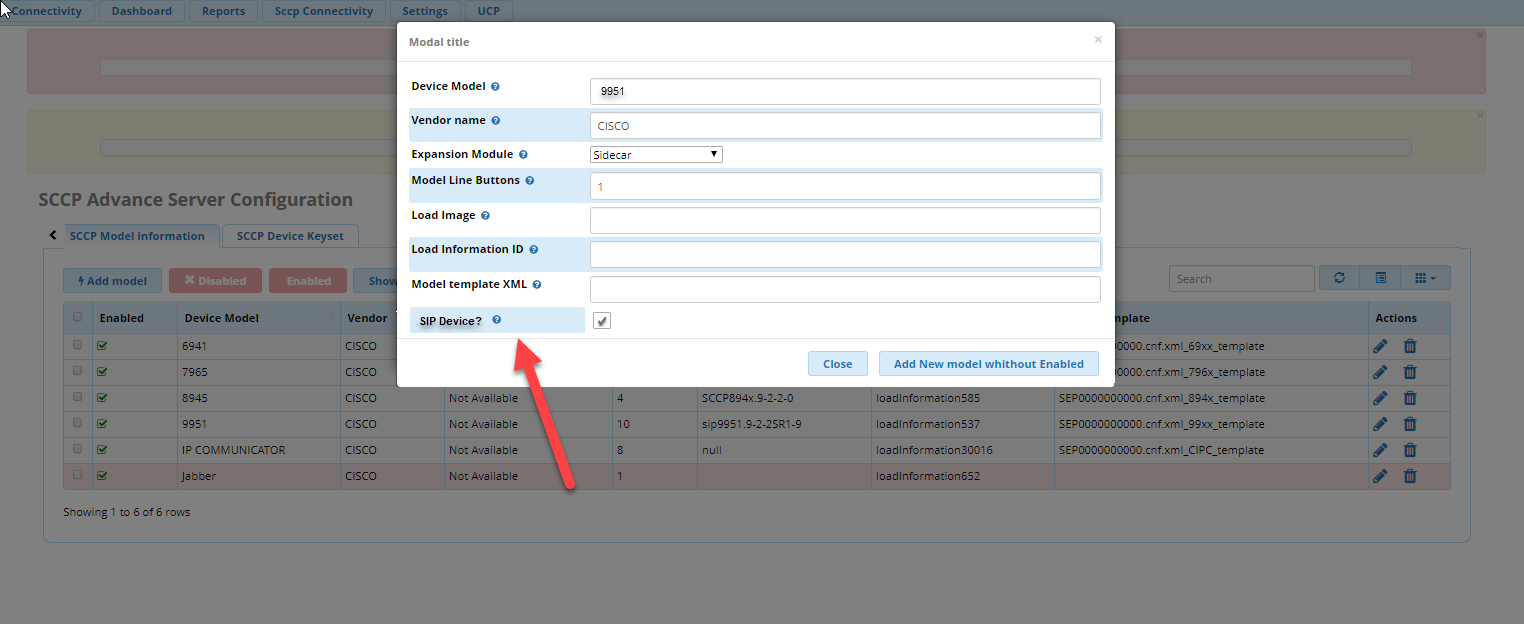Image resolution: width=1524 pixels, height=624 pixels.
Task: Click the help icon beside Load Information ID
Action: click(x=533, y=250)
